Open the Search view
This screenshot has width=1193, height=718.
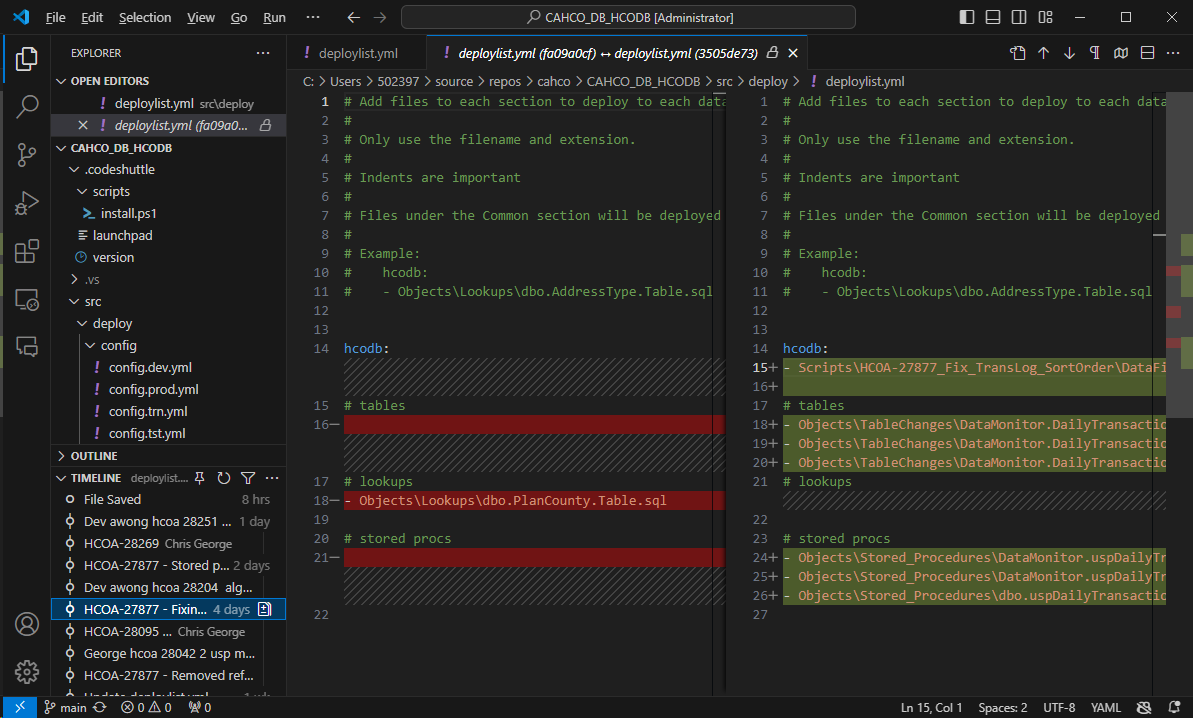pos(27,105)
